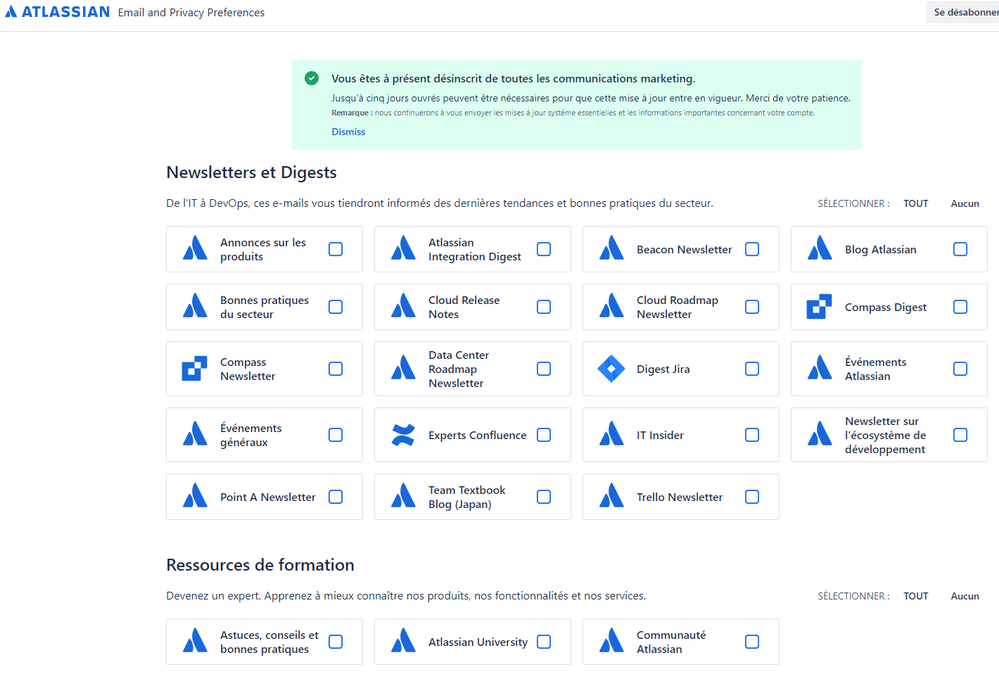Viewport: 999px width, 684px height.
Task: Enable Cloud Release Notes emails
Action: (543, 307)
